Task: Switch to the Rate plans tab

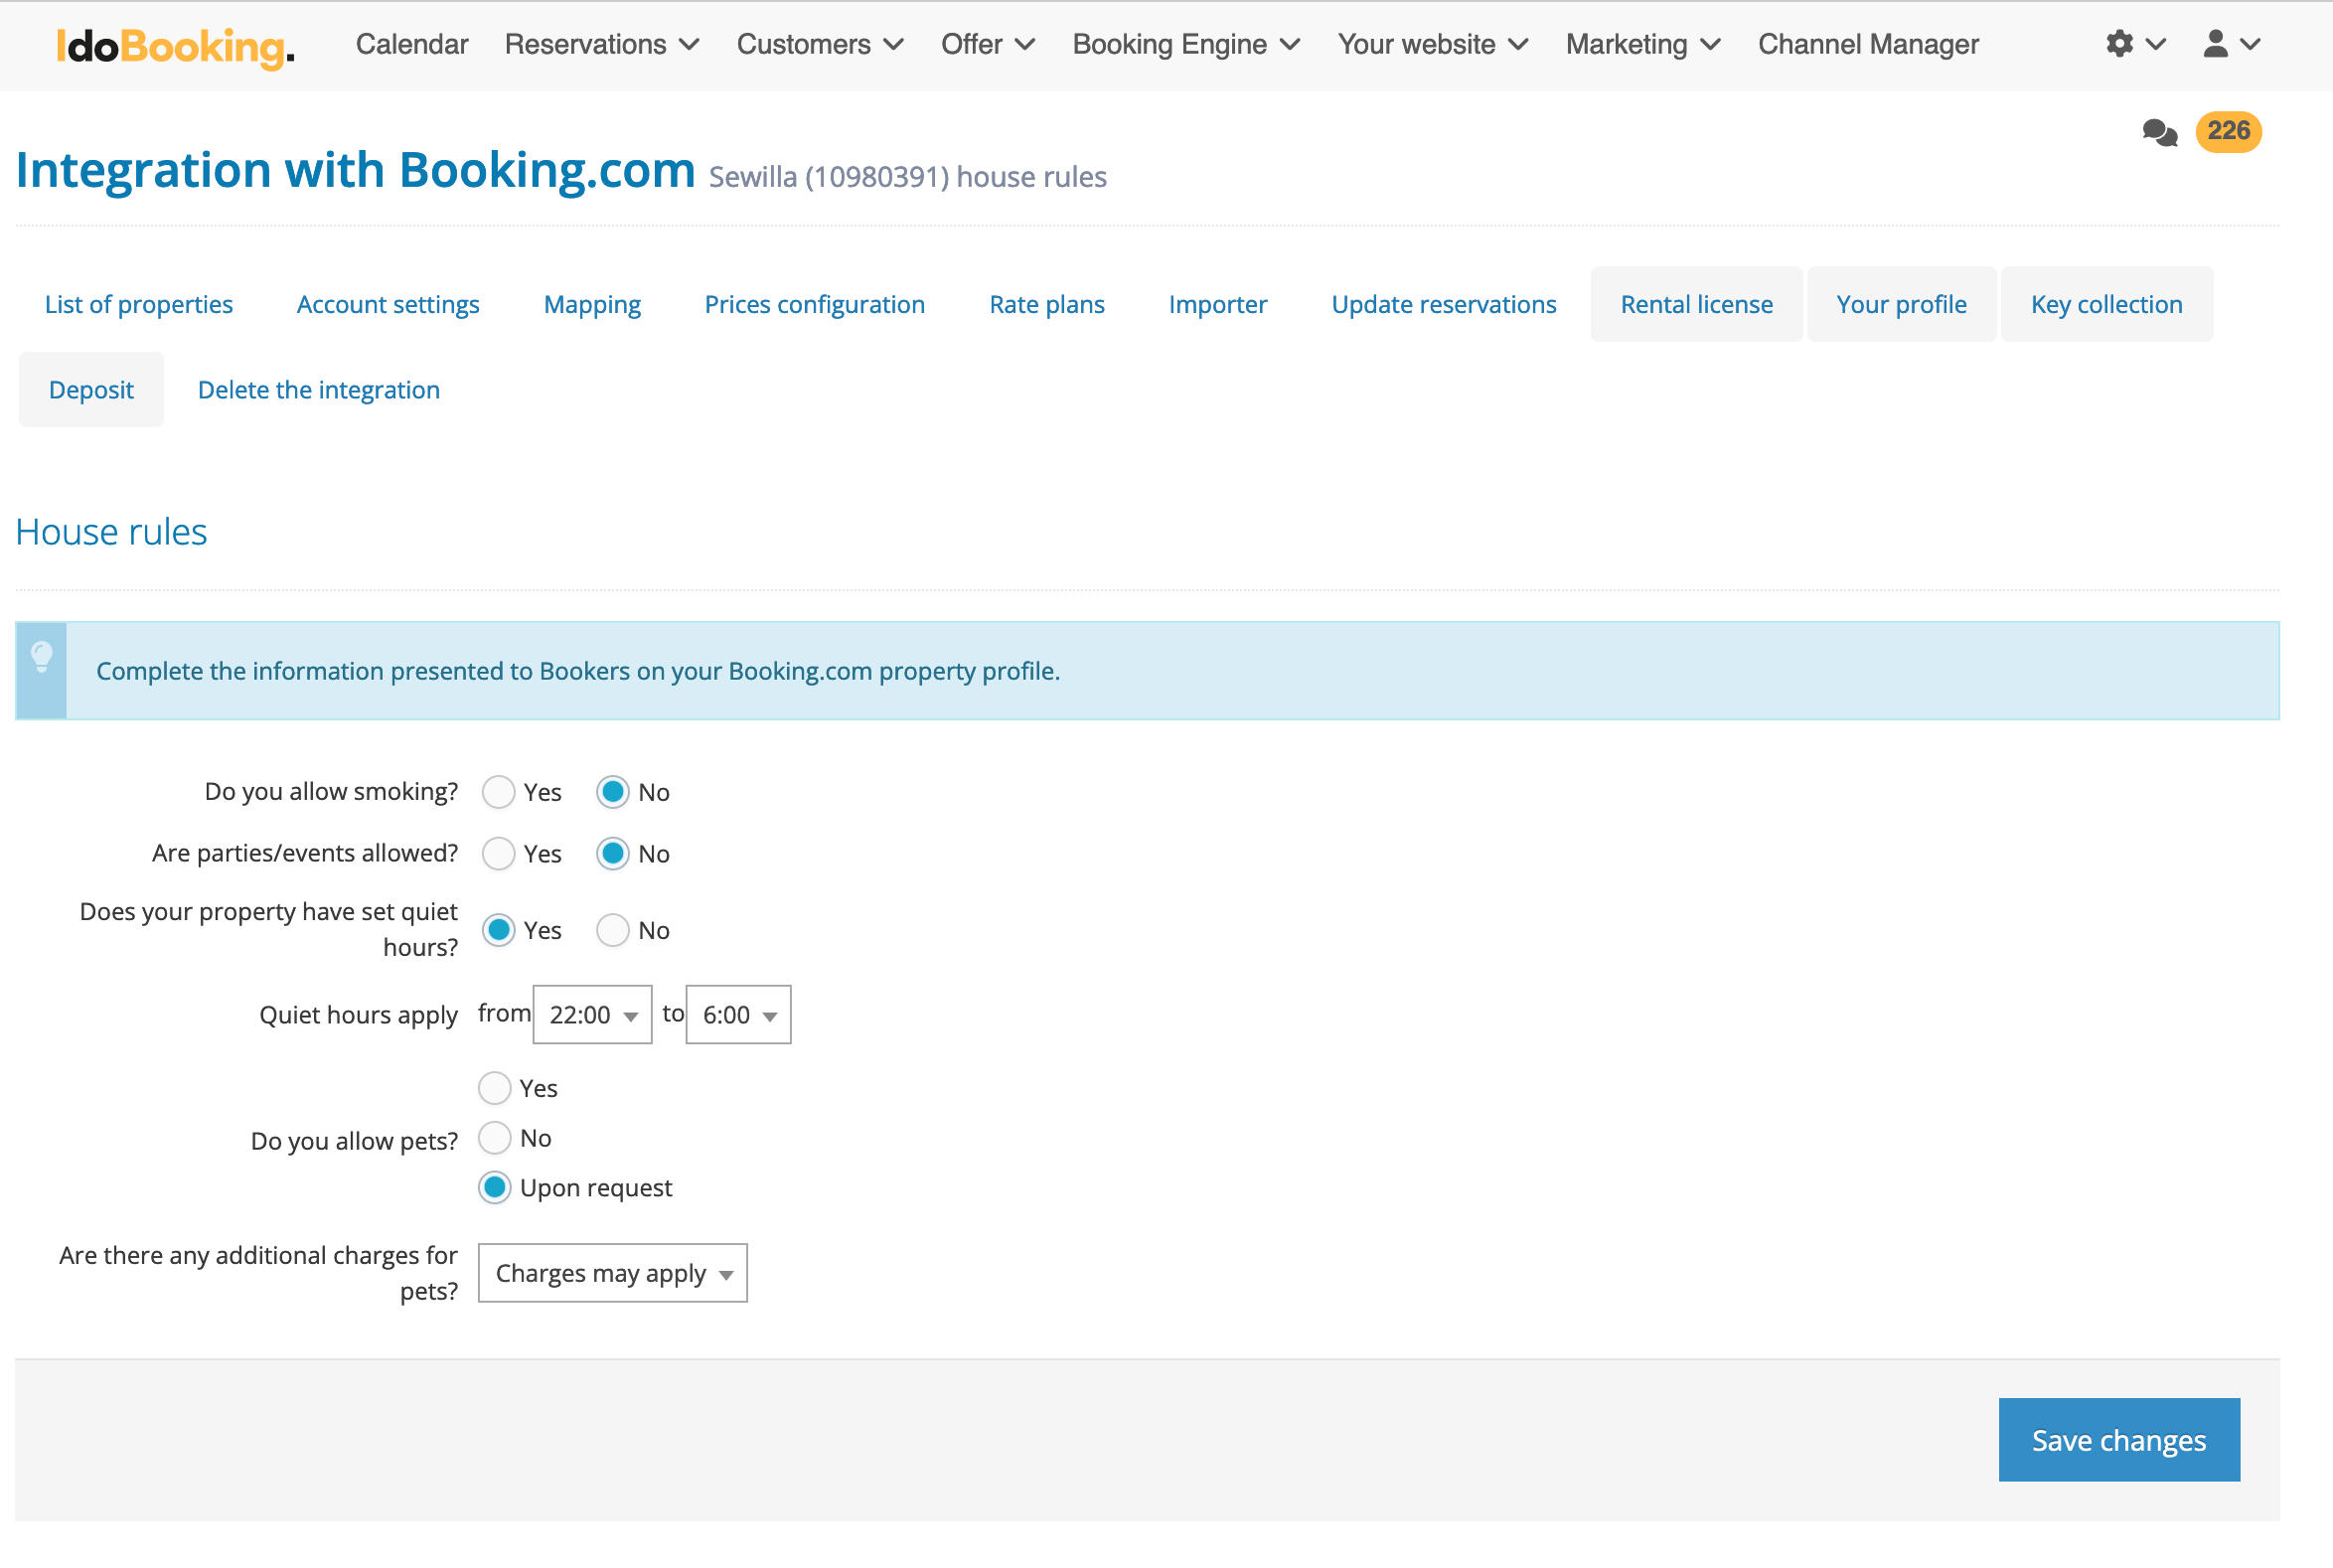Action: [x=1046, y=304]
